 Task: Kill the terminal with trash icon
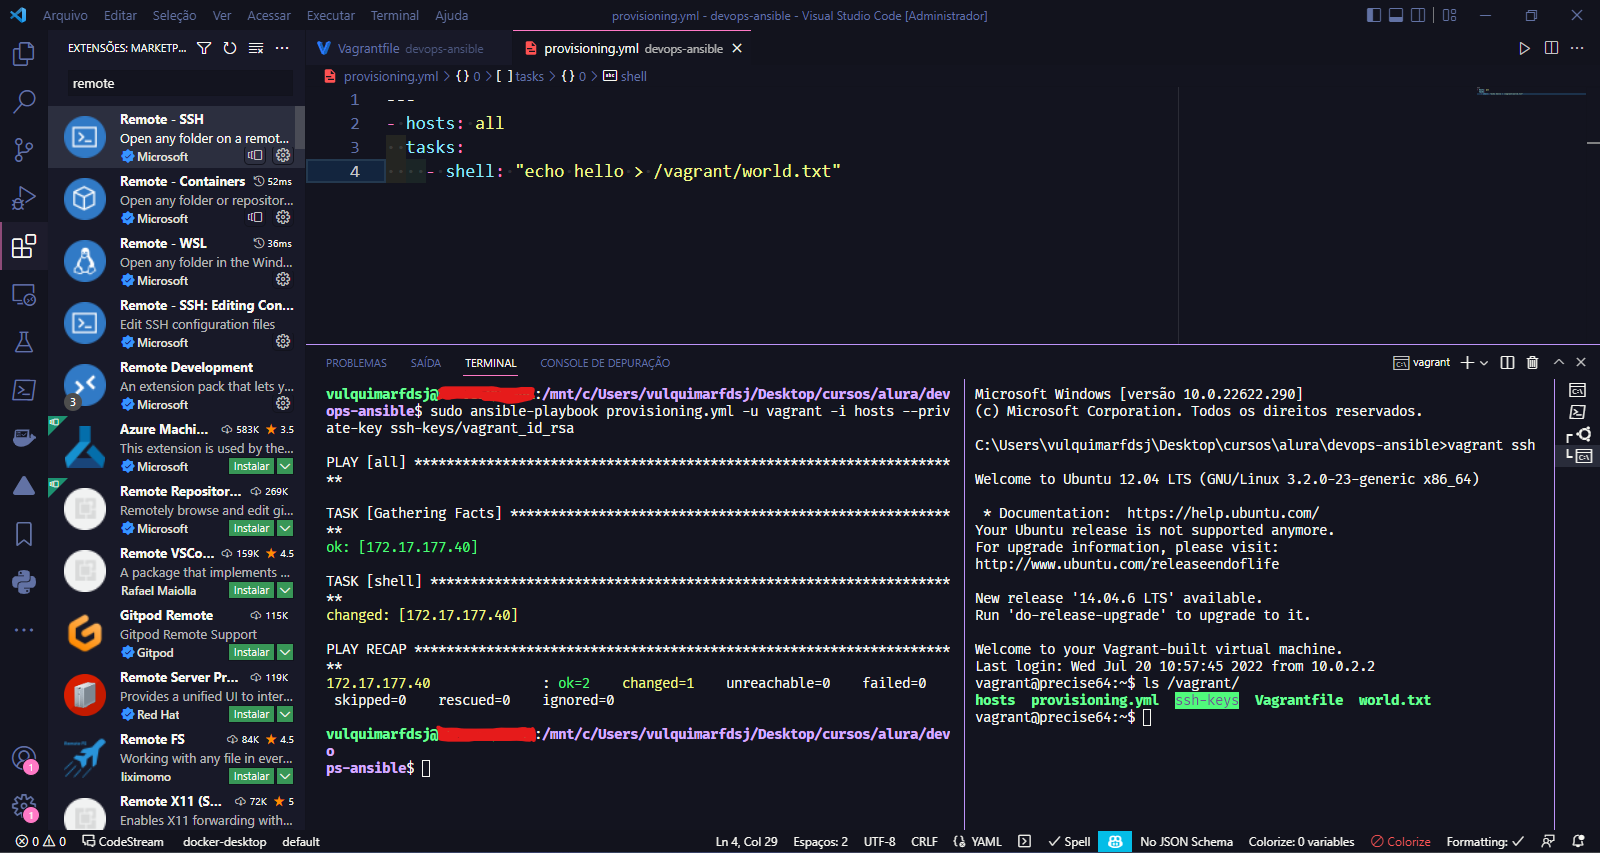click(x=1532, y=362)
